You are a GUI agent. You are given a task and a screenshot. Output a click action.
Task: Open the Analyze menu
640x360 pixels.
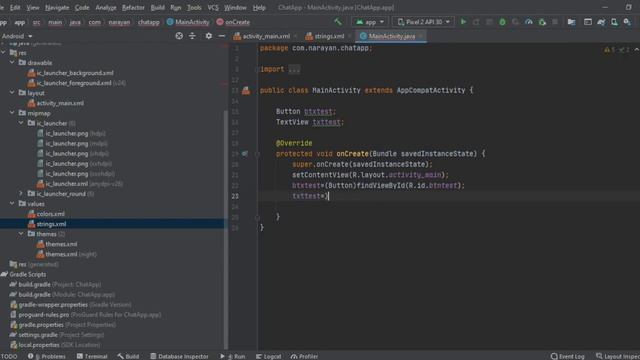(x=106, y=7)
